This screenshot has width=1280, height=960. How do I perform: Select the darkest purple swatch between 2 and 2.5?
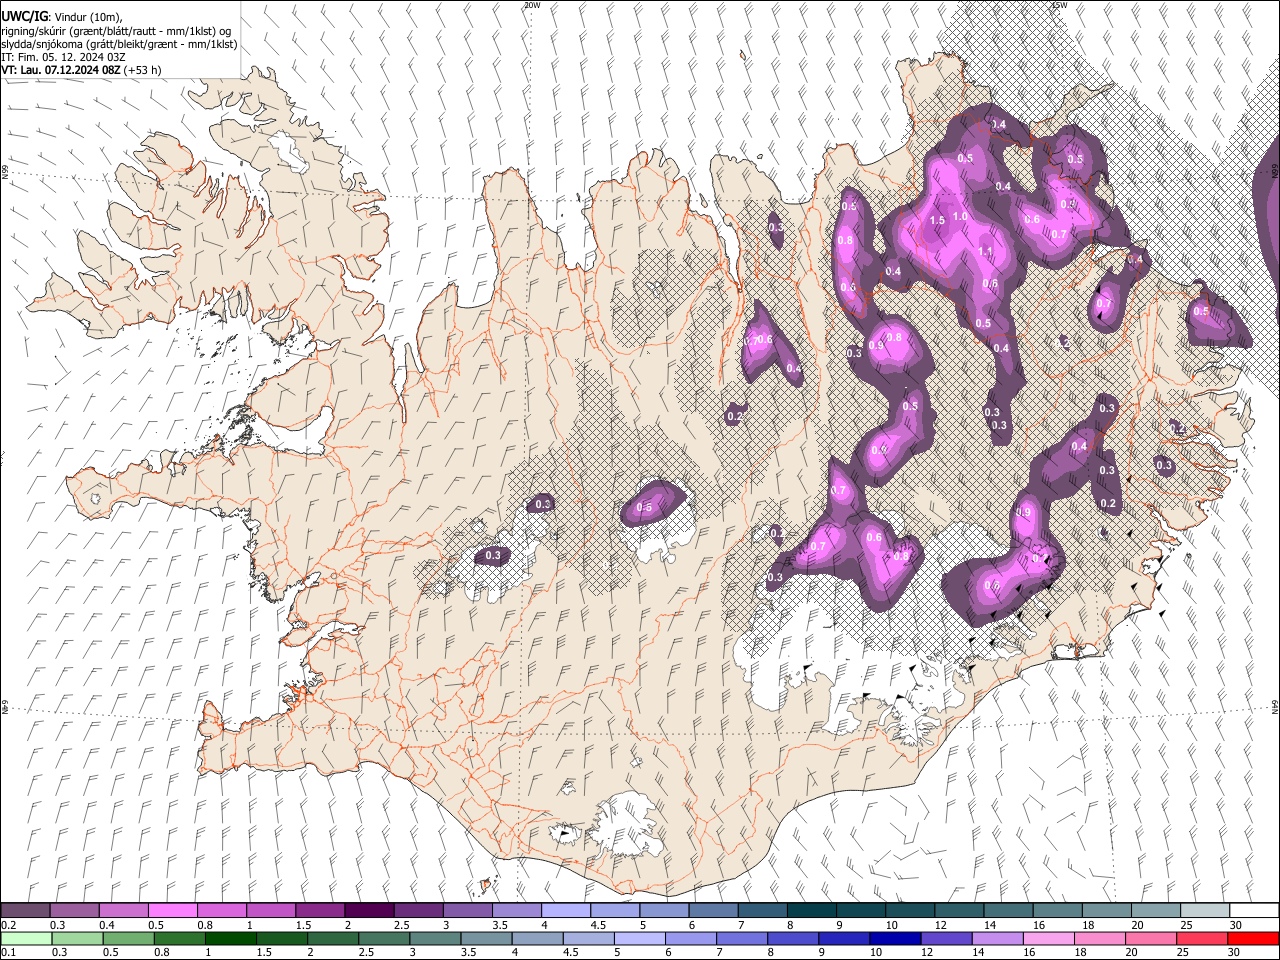(369, 910)
